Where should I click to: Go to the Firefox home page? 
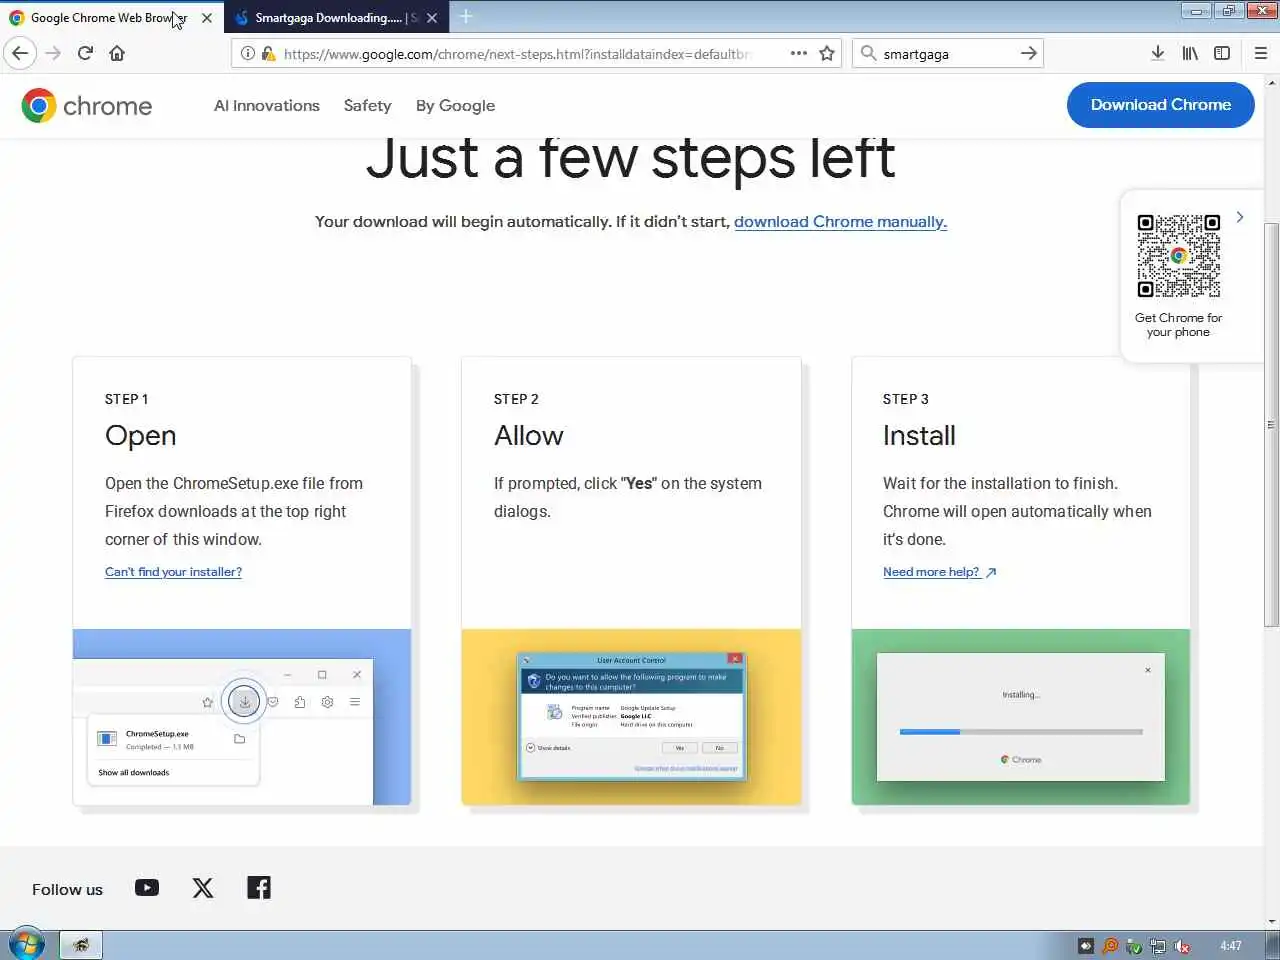[117, 53]
